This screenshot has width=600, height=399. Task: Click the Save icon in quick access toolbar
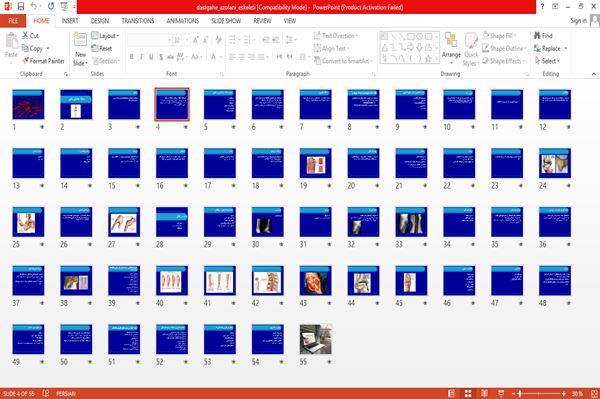pos(21,7)
